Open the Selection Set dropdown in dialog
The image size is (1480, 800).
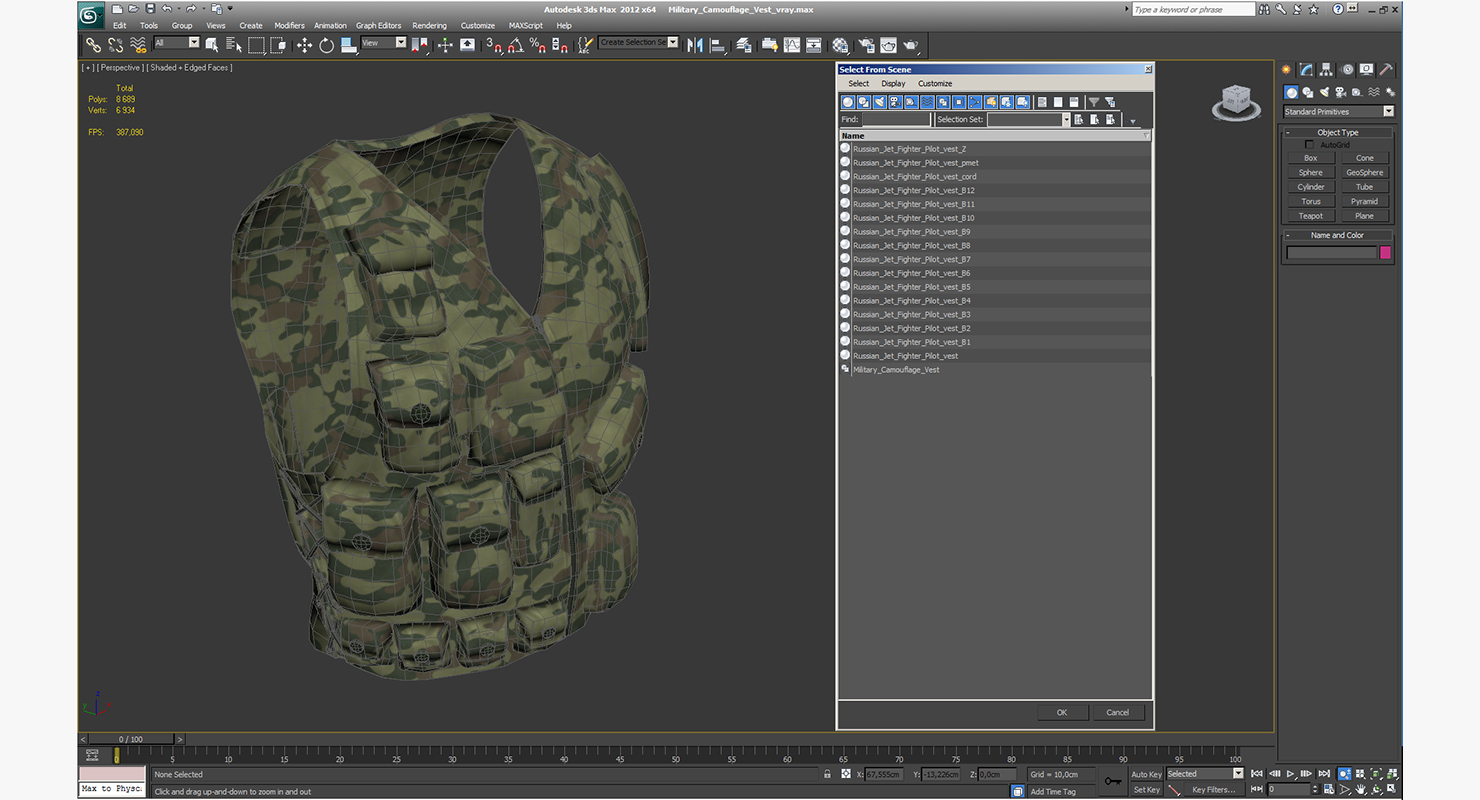(1066, 120)
